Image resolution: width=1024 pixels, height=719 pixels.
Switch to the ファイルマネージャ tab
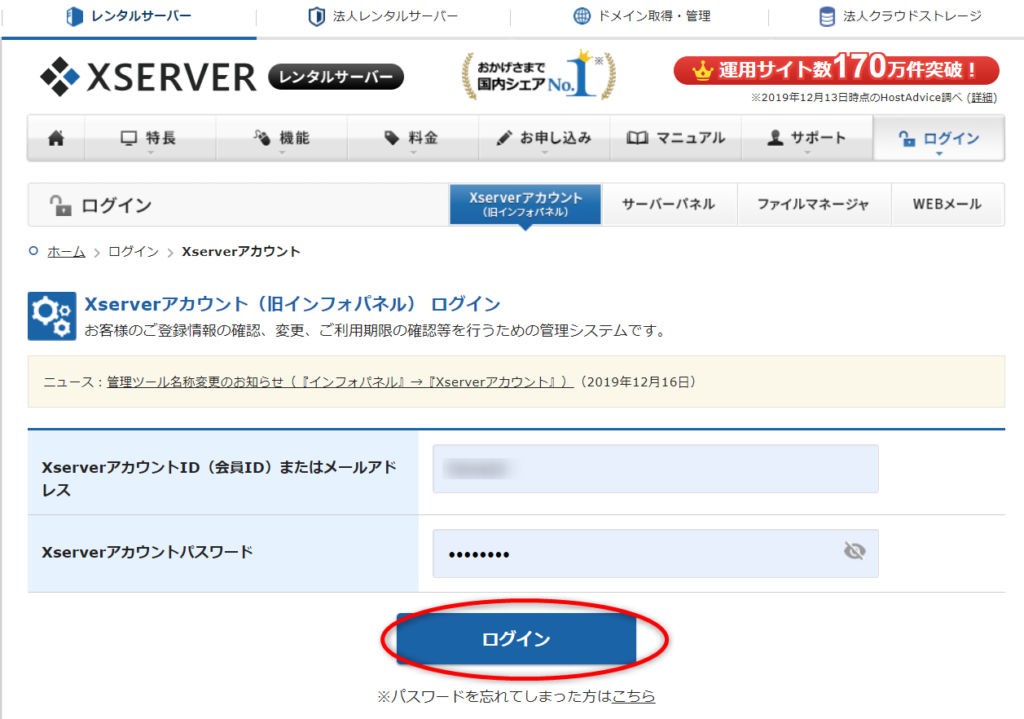813,204
